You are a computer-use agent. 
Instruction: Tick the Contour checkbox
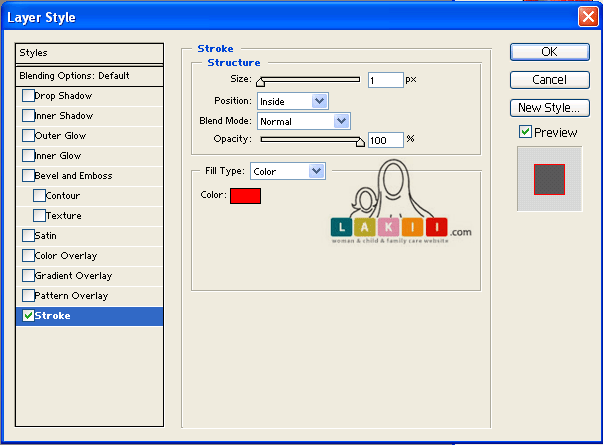click(x=39, y=196)
